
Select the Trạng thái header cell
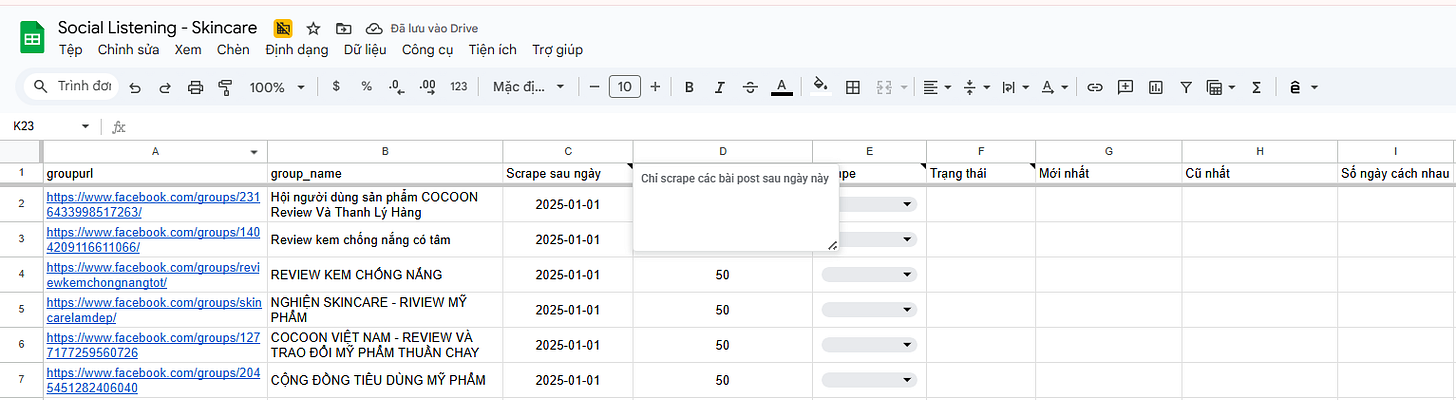[981, 173]
